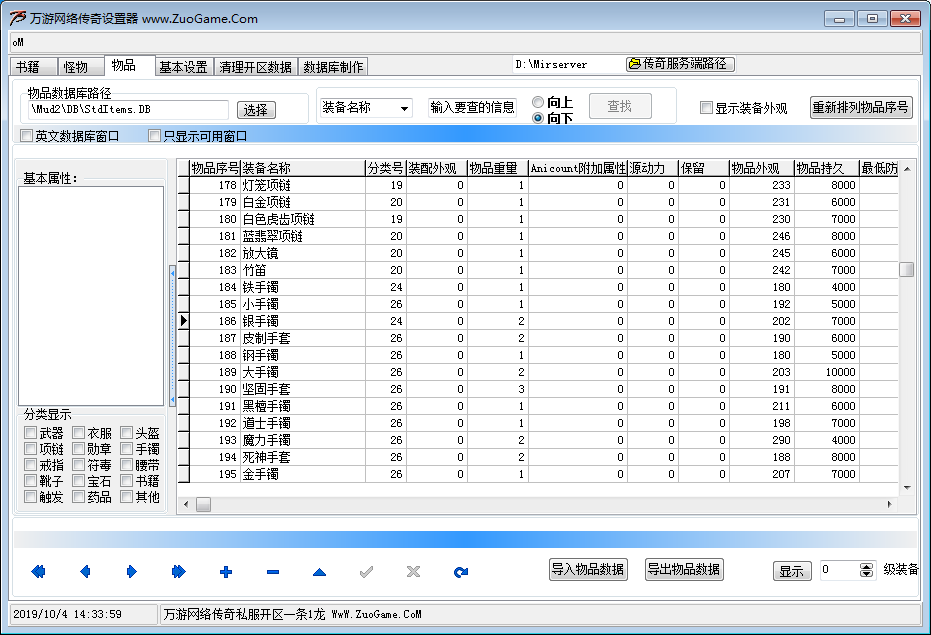Open the 装备名称 search field dropdown
The height and width of the screenshot is (635, 931).
click(404, 108)
